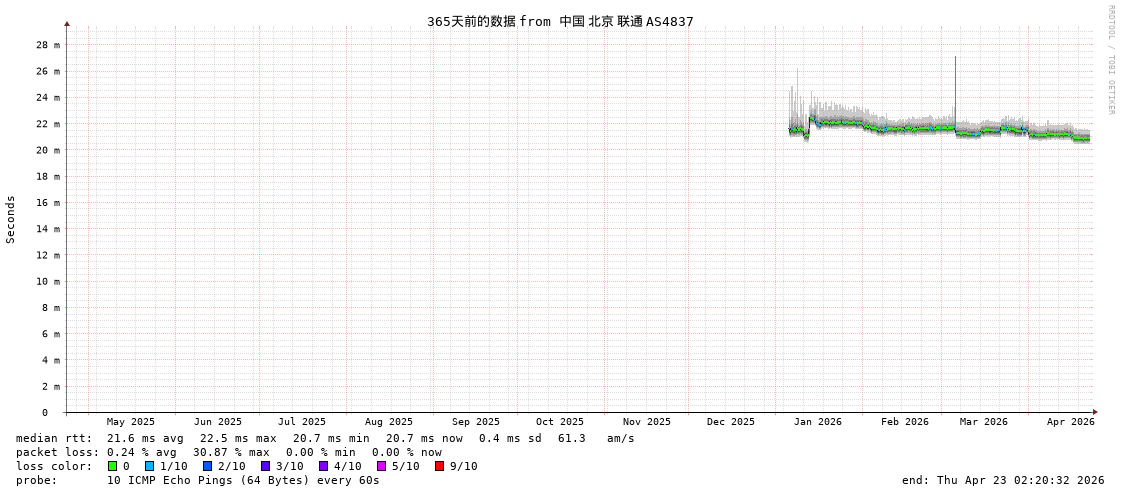This screenshot has height=494, width=1121.
Task: Select the light blue 1/10 loss swatch
Action: (149, 466)
